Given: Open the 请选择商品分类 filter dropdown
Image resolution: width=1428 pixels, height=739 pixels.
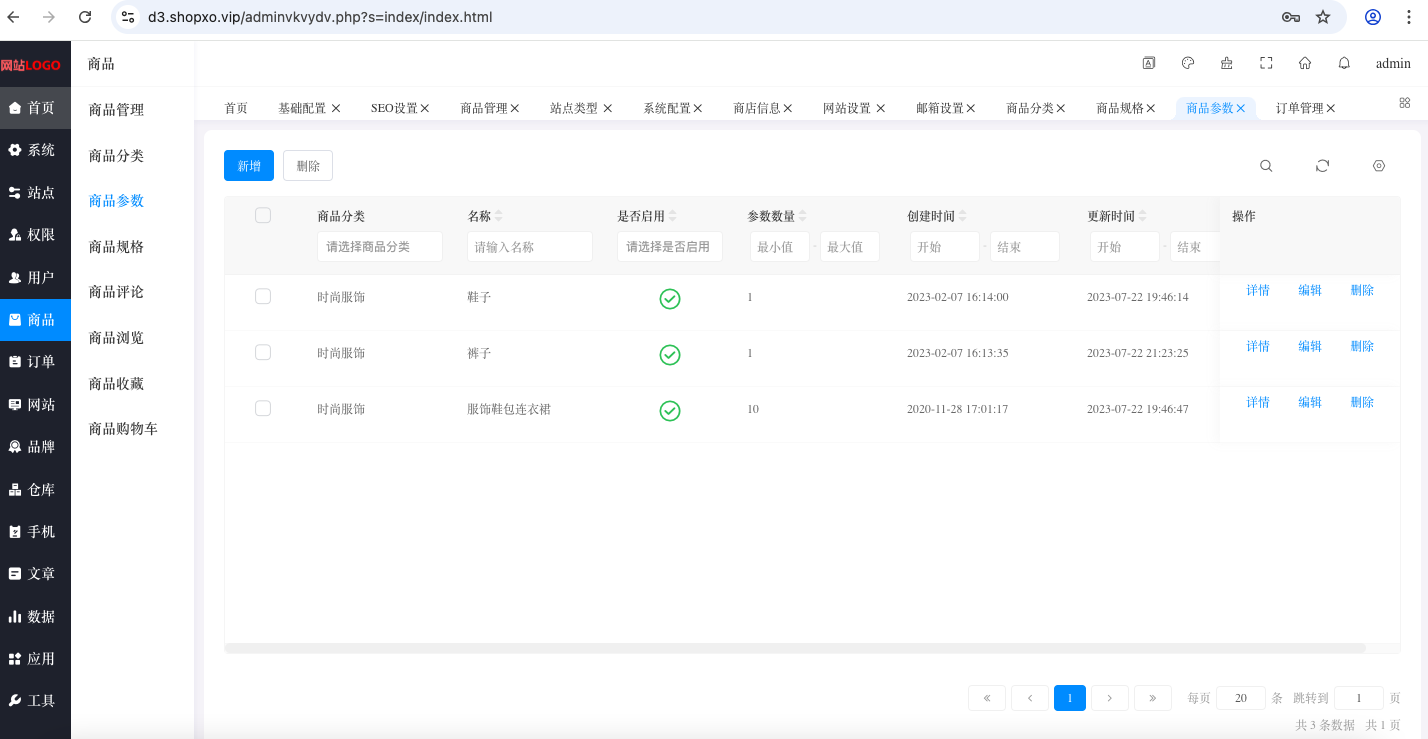Looking at the screenshot, I should pyautogui.click(x=380, y=247).
